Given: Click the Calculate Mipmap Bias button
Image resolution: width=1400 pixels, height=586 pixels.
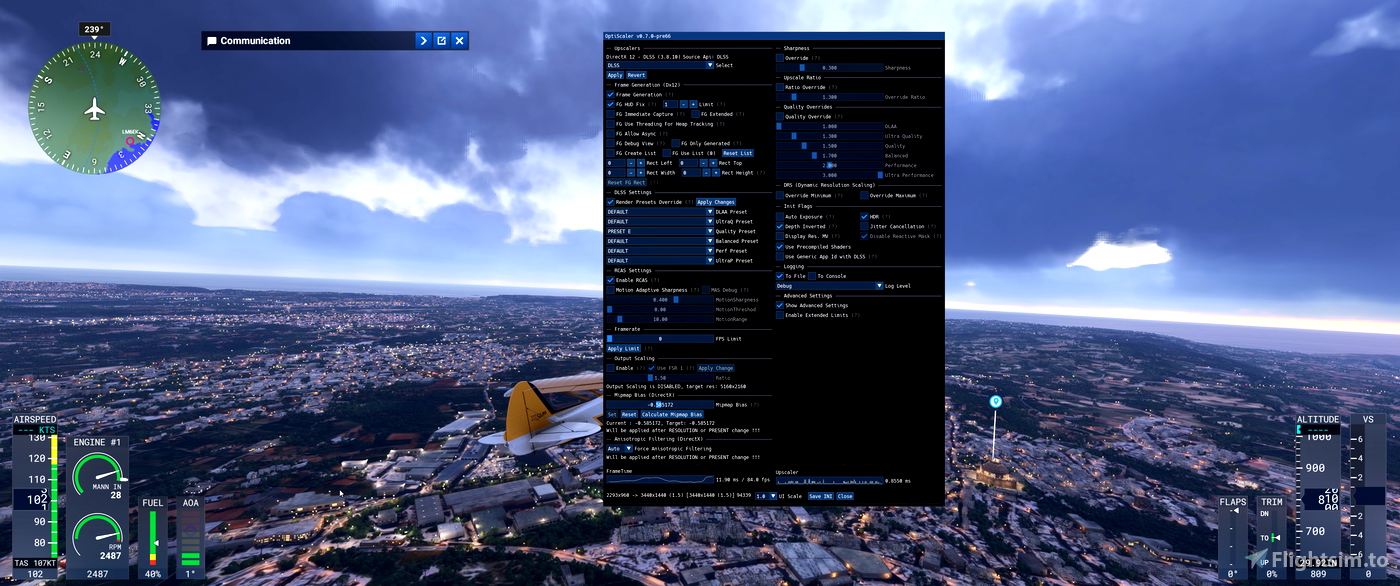Looking at the screenshot, I should pyautogui.click(x=672, y=414).
